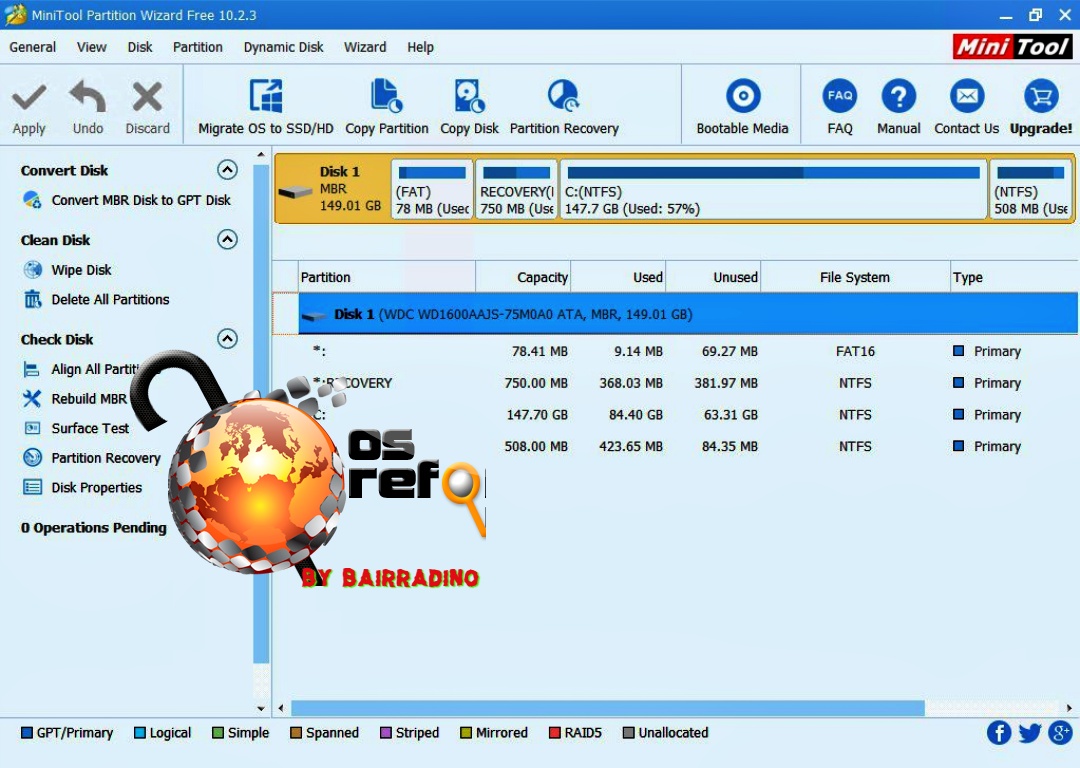
Task: Click the Upgrade cart icon
Action: coord(1041,96)
